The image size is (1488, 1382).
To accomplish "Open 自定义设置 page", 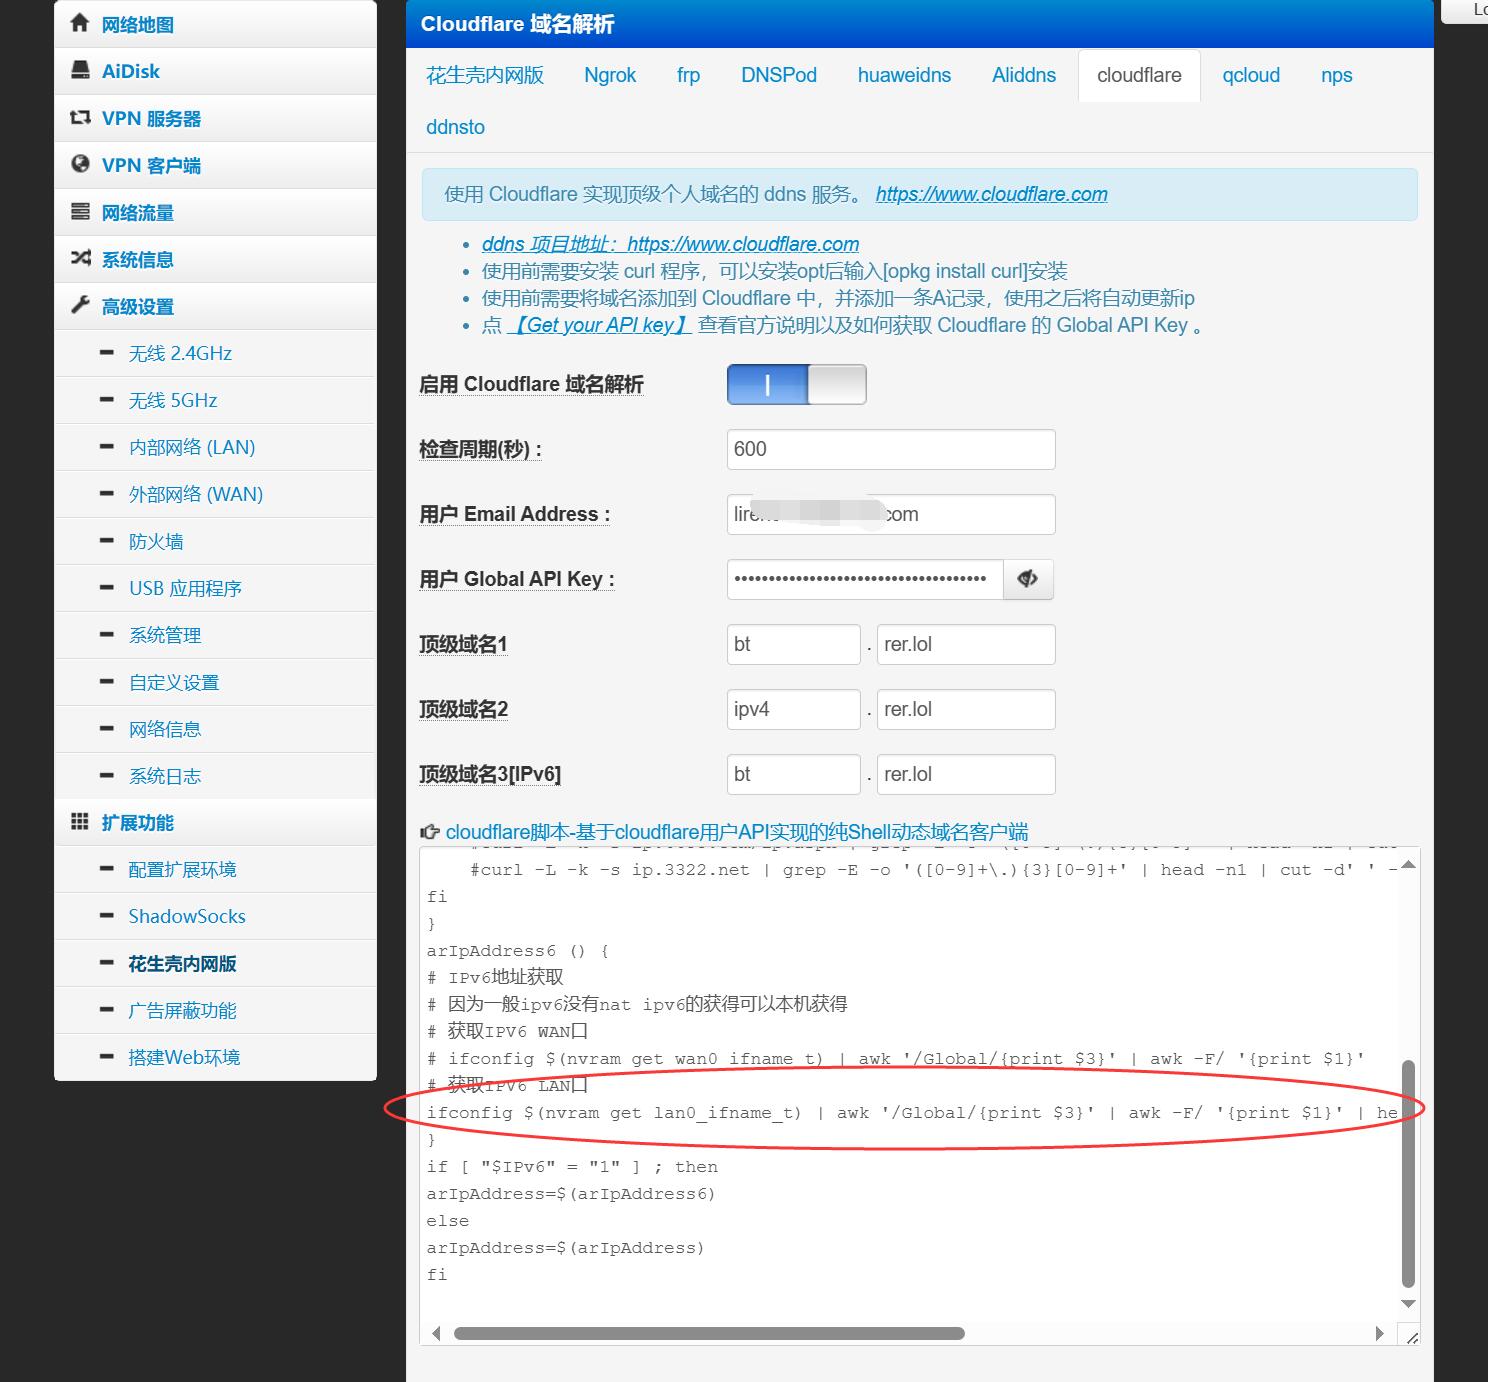I will click(215, 682).
